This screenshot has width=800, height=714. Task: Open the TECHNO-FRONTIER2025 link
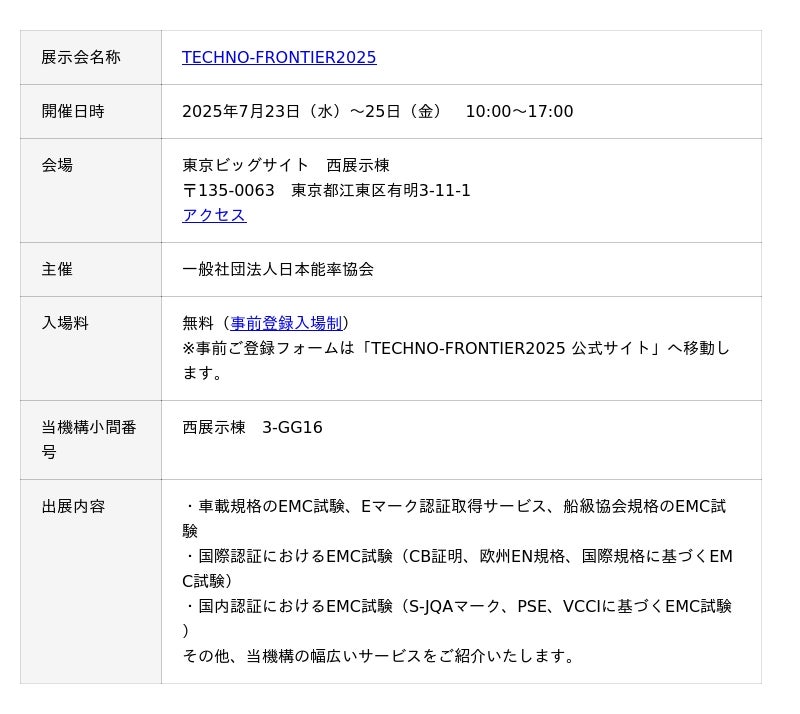pos(279,58)
